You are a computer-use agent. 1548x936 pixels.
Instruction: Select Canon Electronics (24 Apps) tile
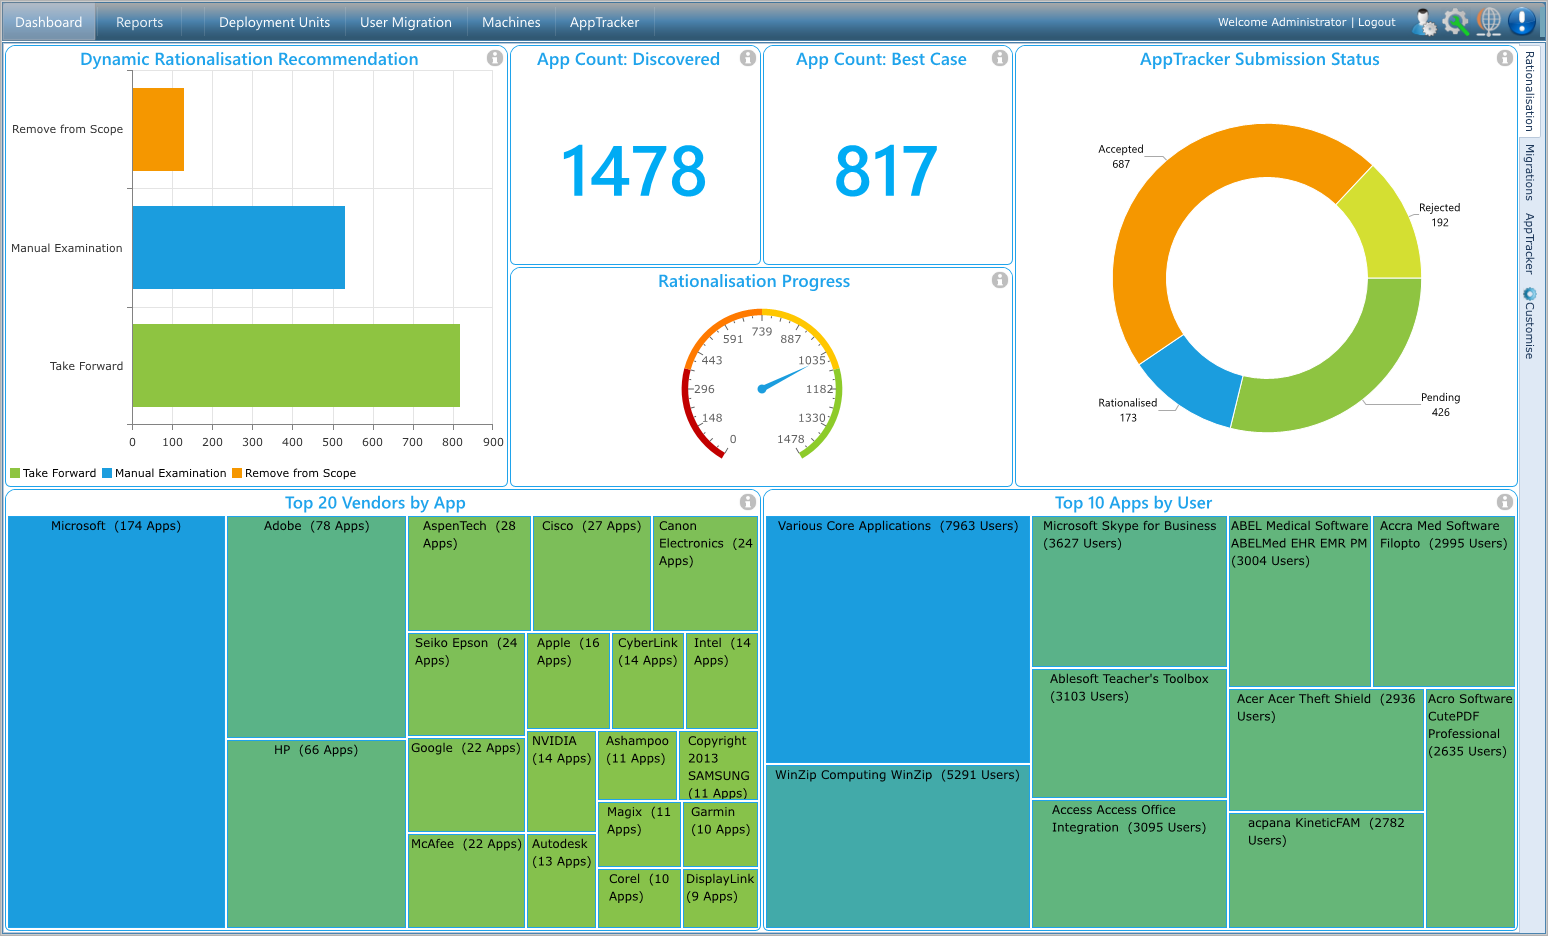[705, 573]
